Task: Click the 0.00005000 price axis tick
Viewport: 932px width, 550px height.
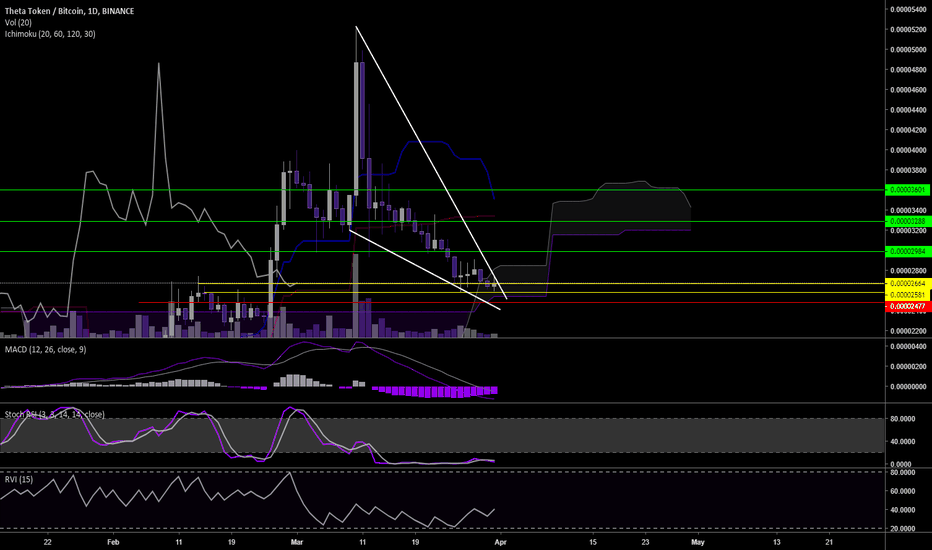Action: coord(908,49)
